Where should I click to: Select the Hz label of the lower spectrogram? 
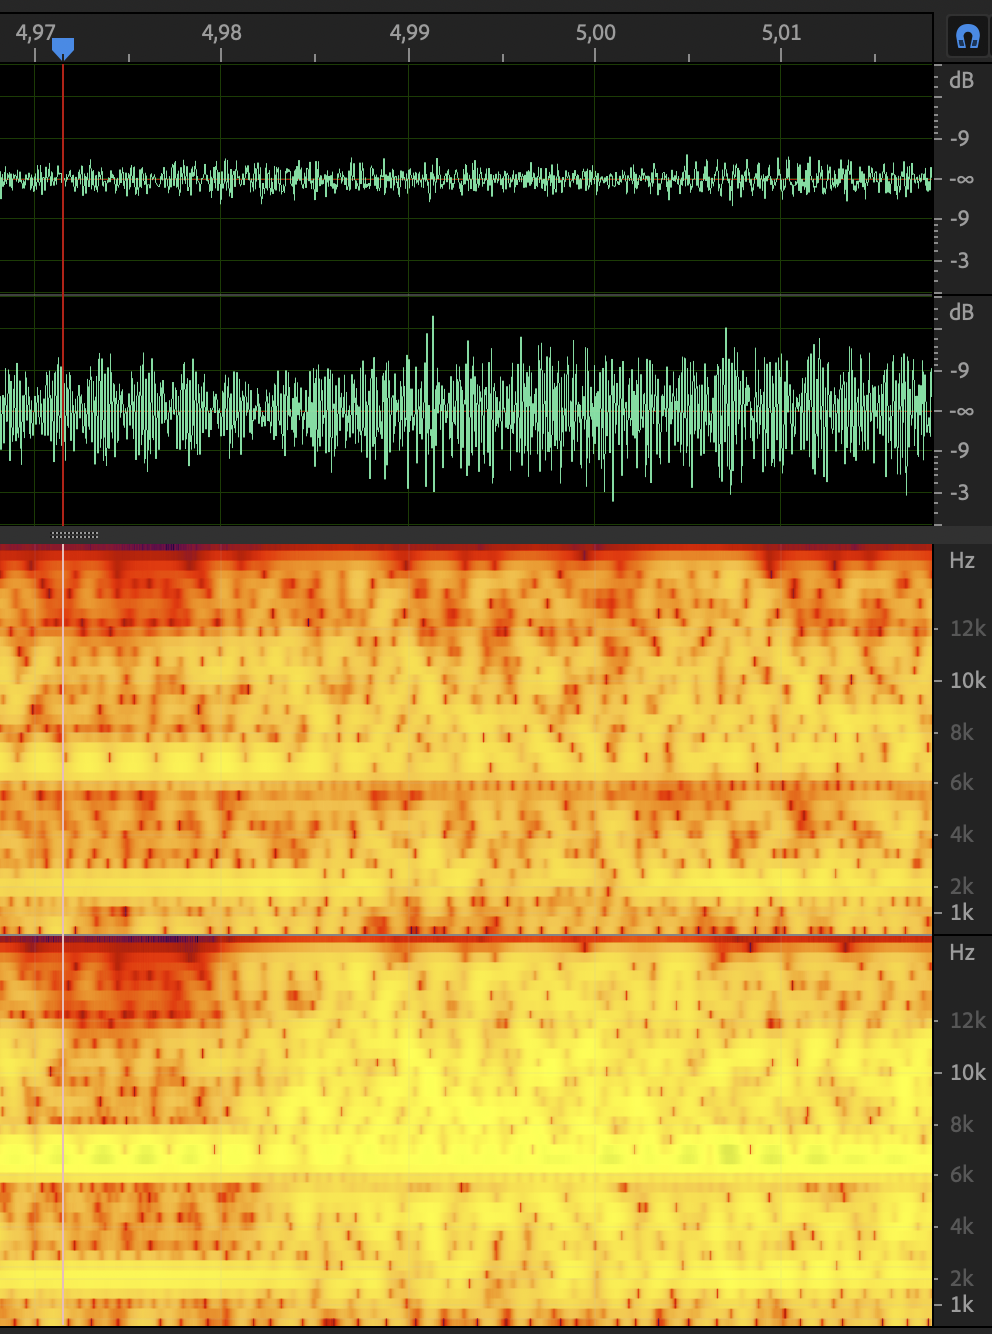(x=961, y=953)
